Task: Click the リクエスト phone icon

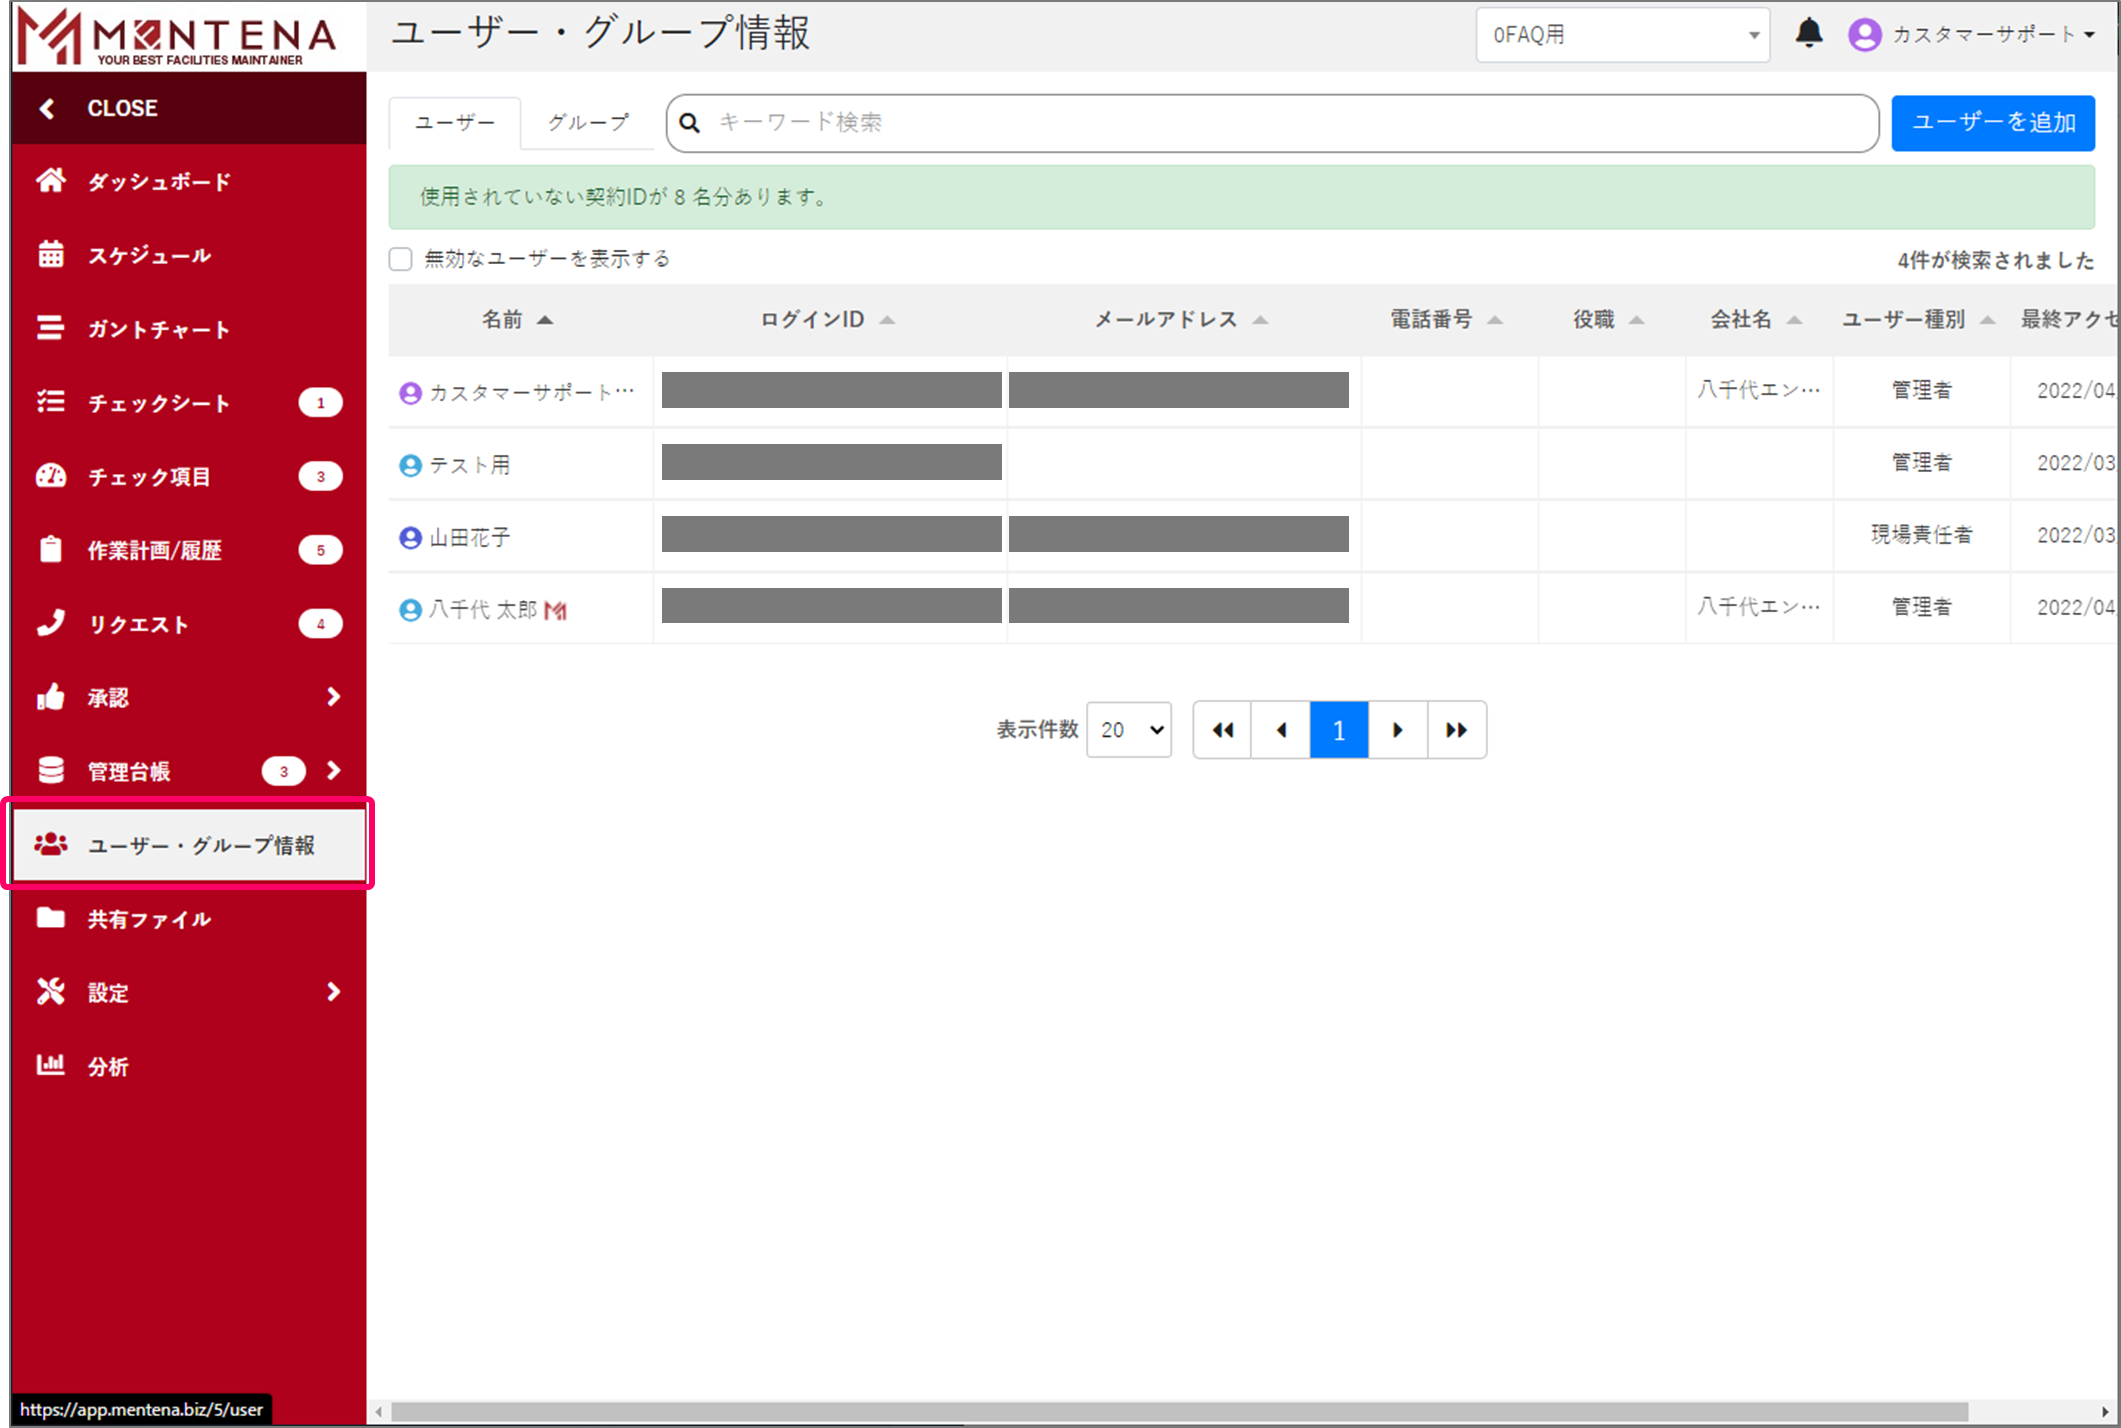Action: click(51, 623)
